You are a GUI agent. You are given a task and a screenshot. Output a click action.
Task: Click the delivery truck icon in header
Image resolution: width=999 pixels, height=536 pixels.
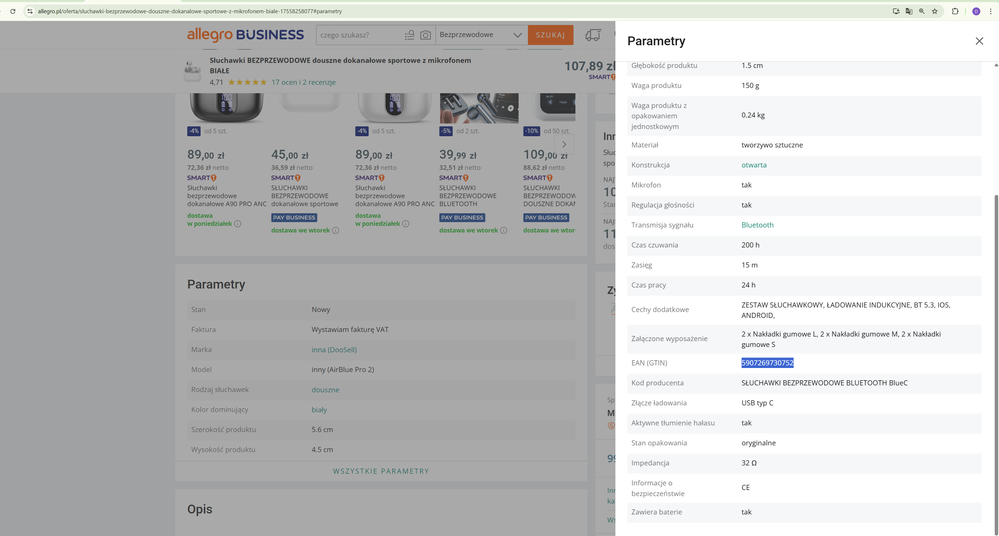click(x=593, y=35)
